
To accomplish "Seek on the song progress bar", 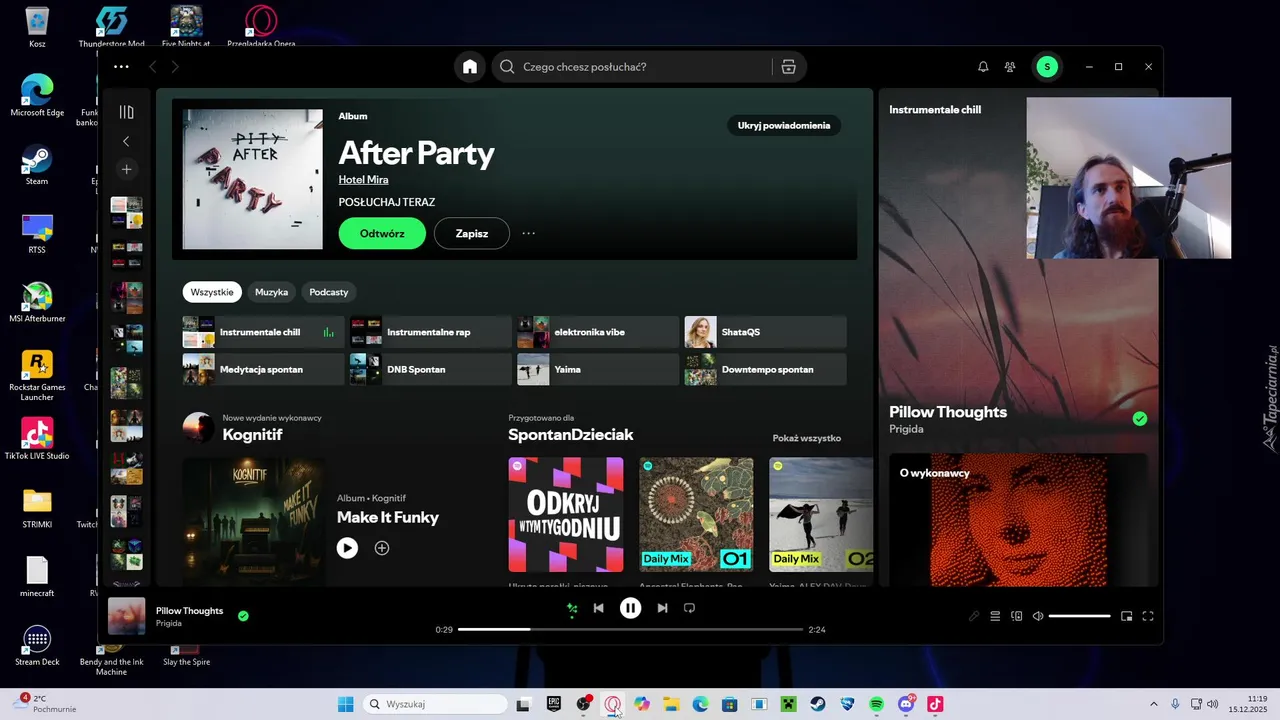I will coord(630,629).
